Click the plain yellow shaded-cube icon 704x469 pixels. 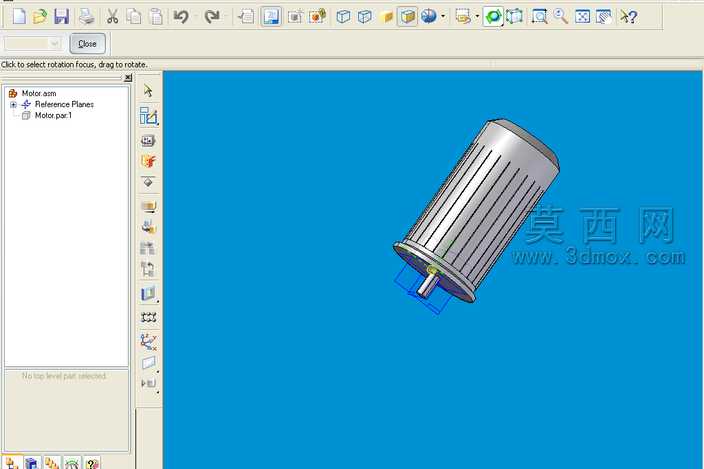coord(386,17)
